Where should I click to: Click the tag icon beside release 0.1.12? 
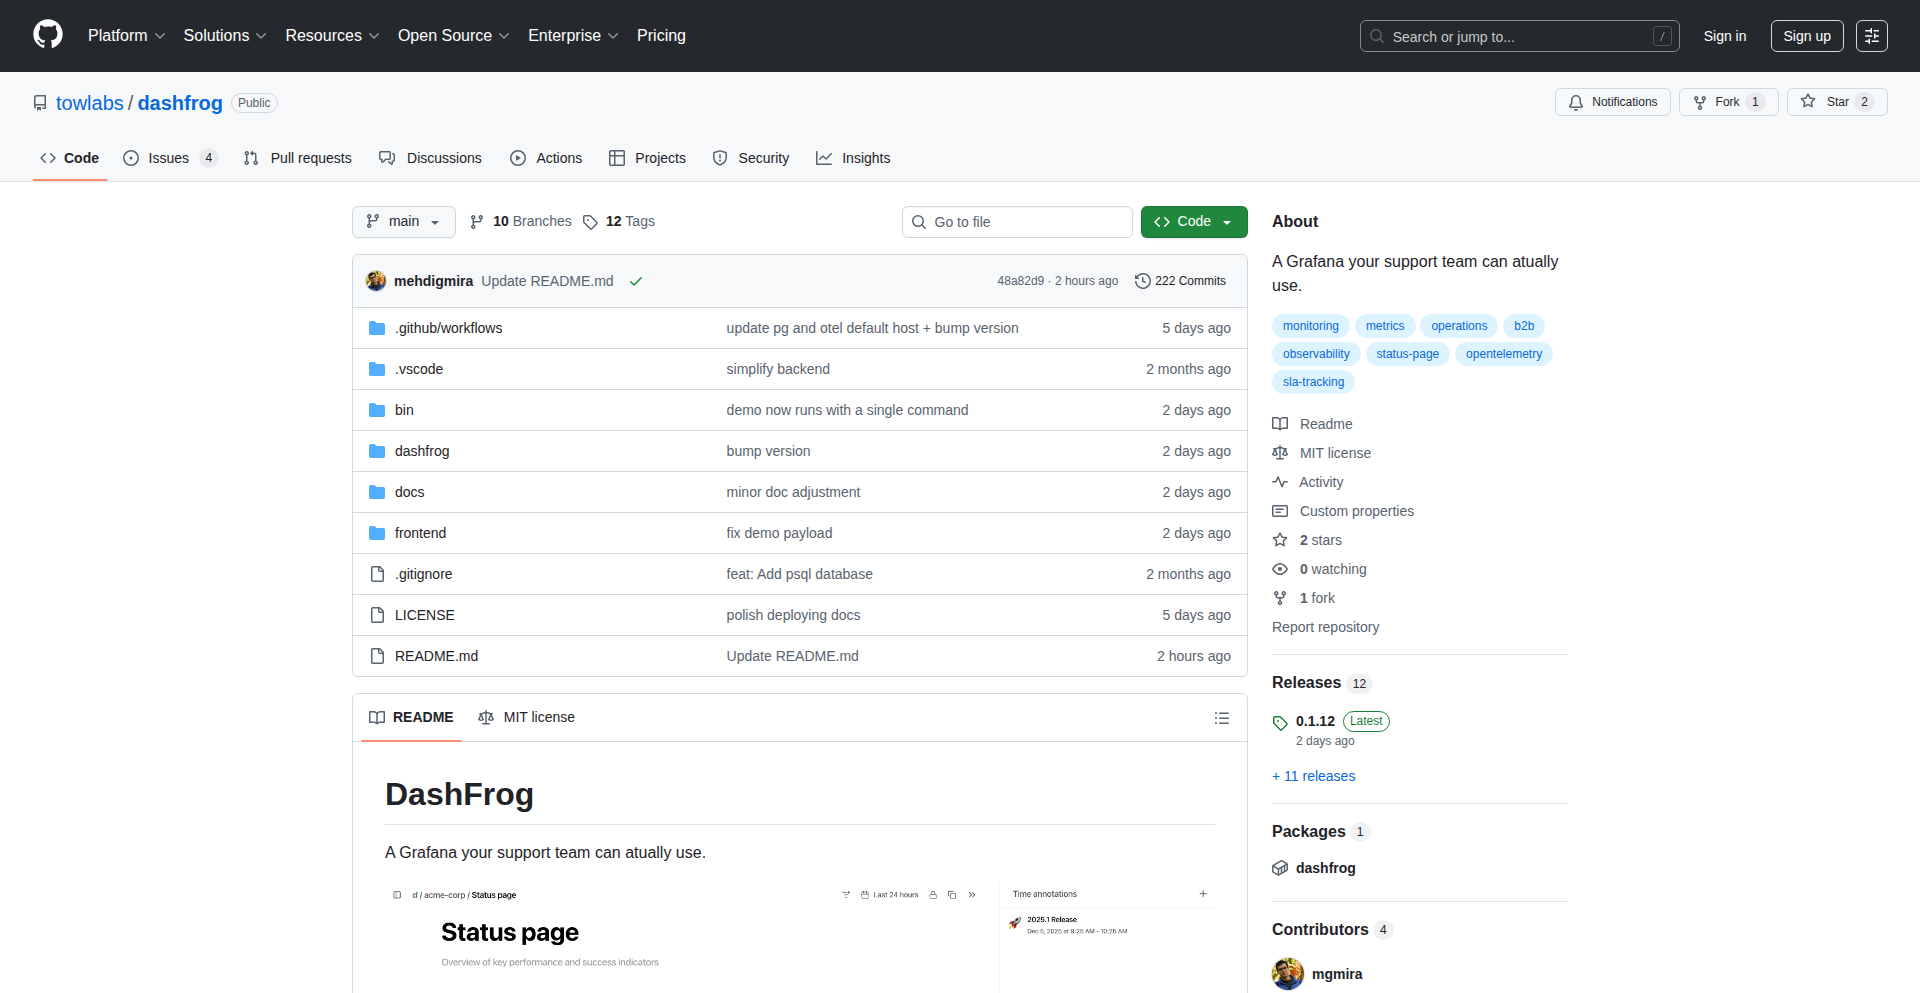coord(1280,722)
